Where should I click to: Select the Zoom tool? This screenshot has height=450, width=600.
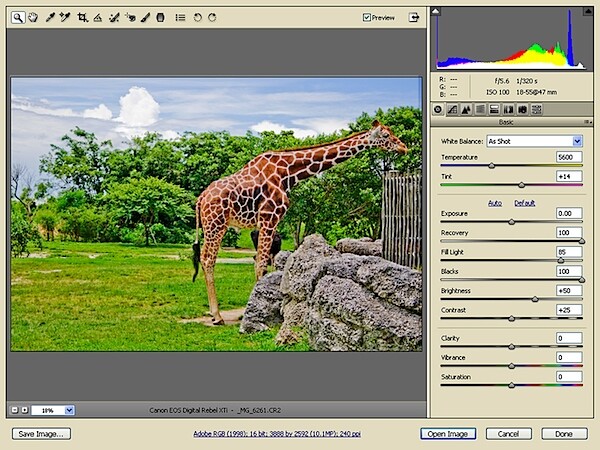tap(18, 17)
